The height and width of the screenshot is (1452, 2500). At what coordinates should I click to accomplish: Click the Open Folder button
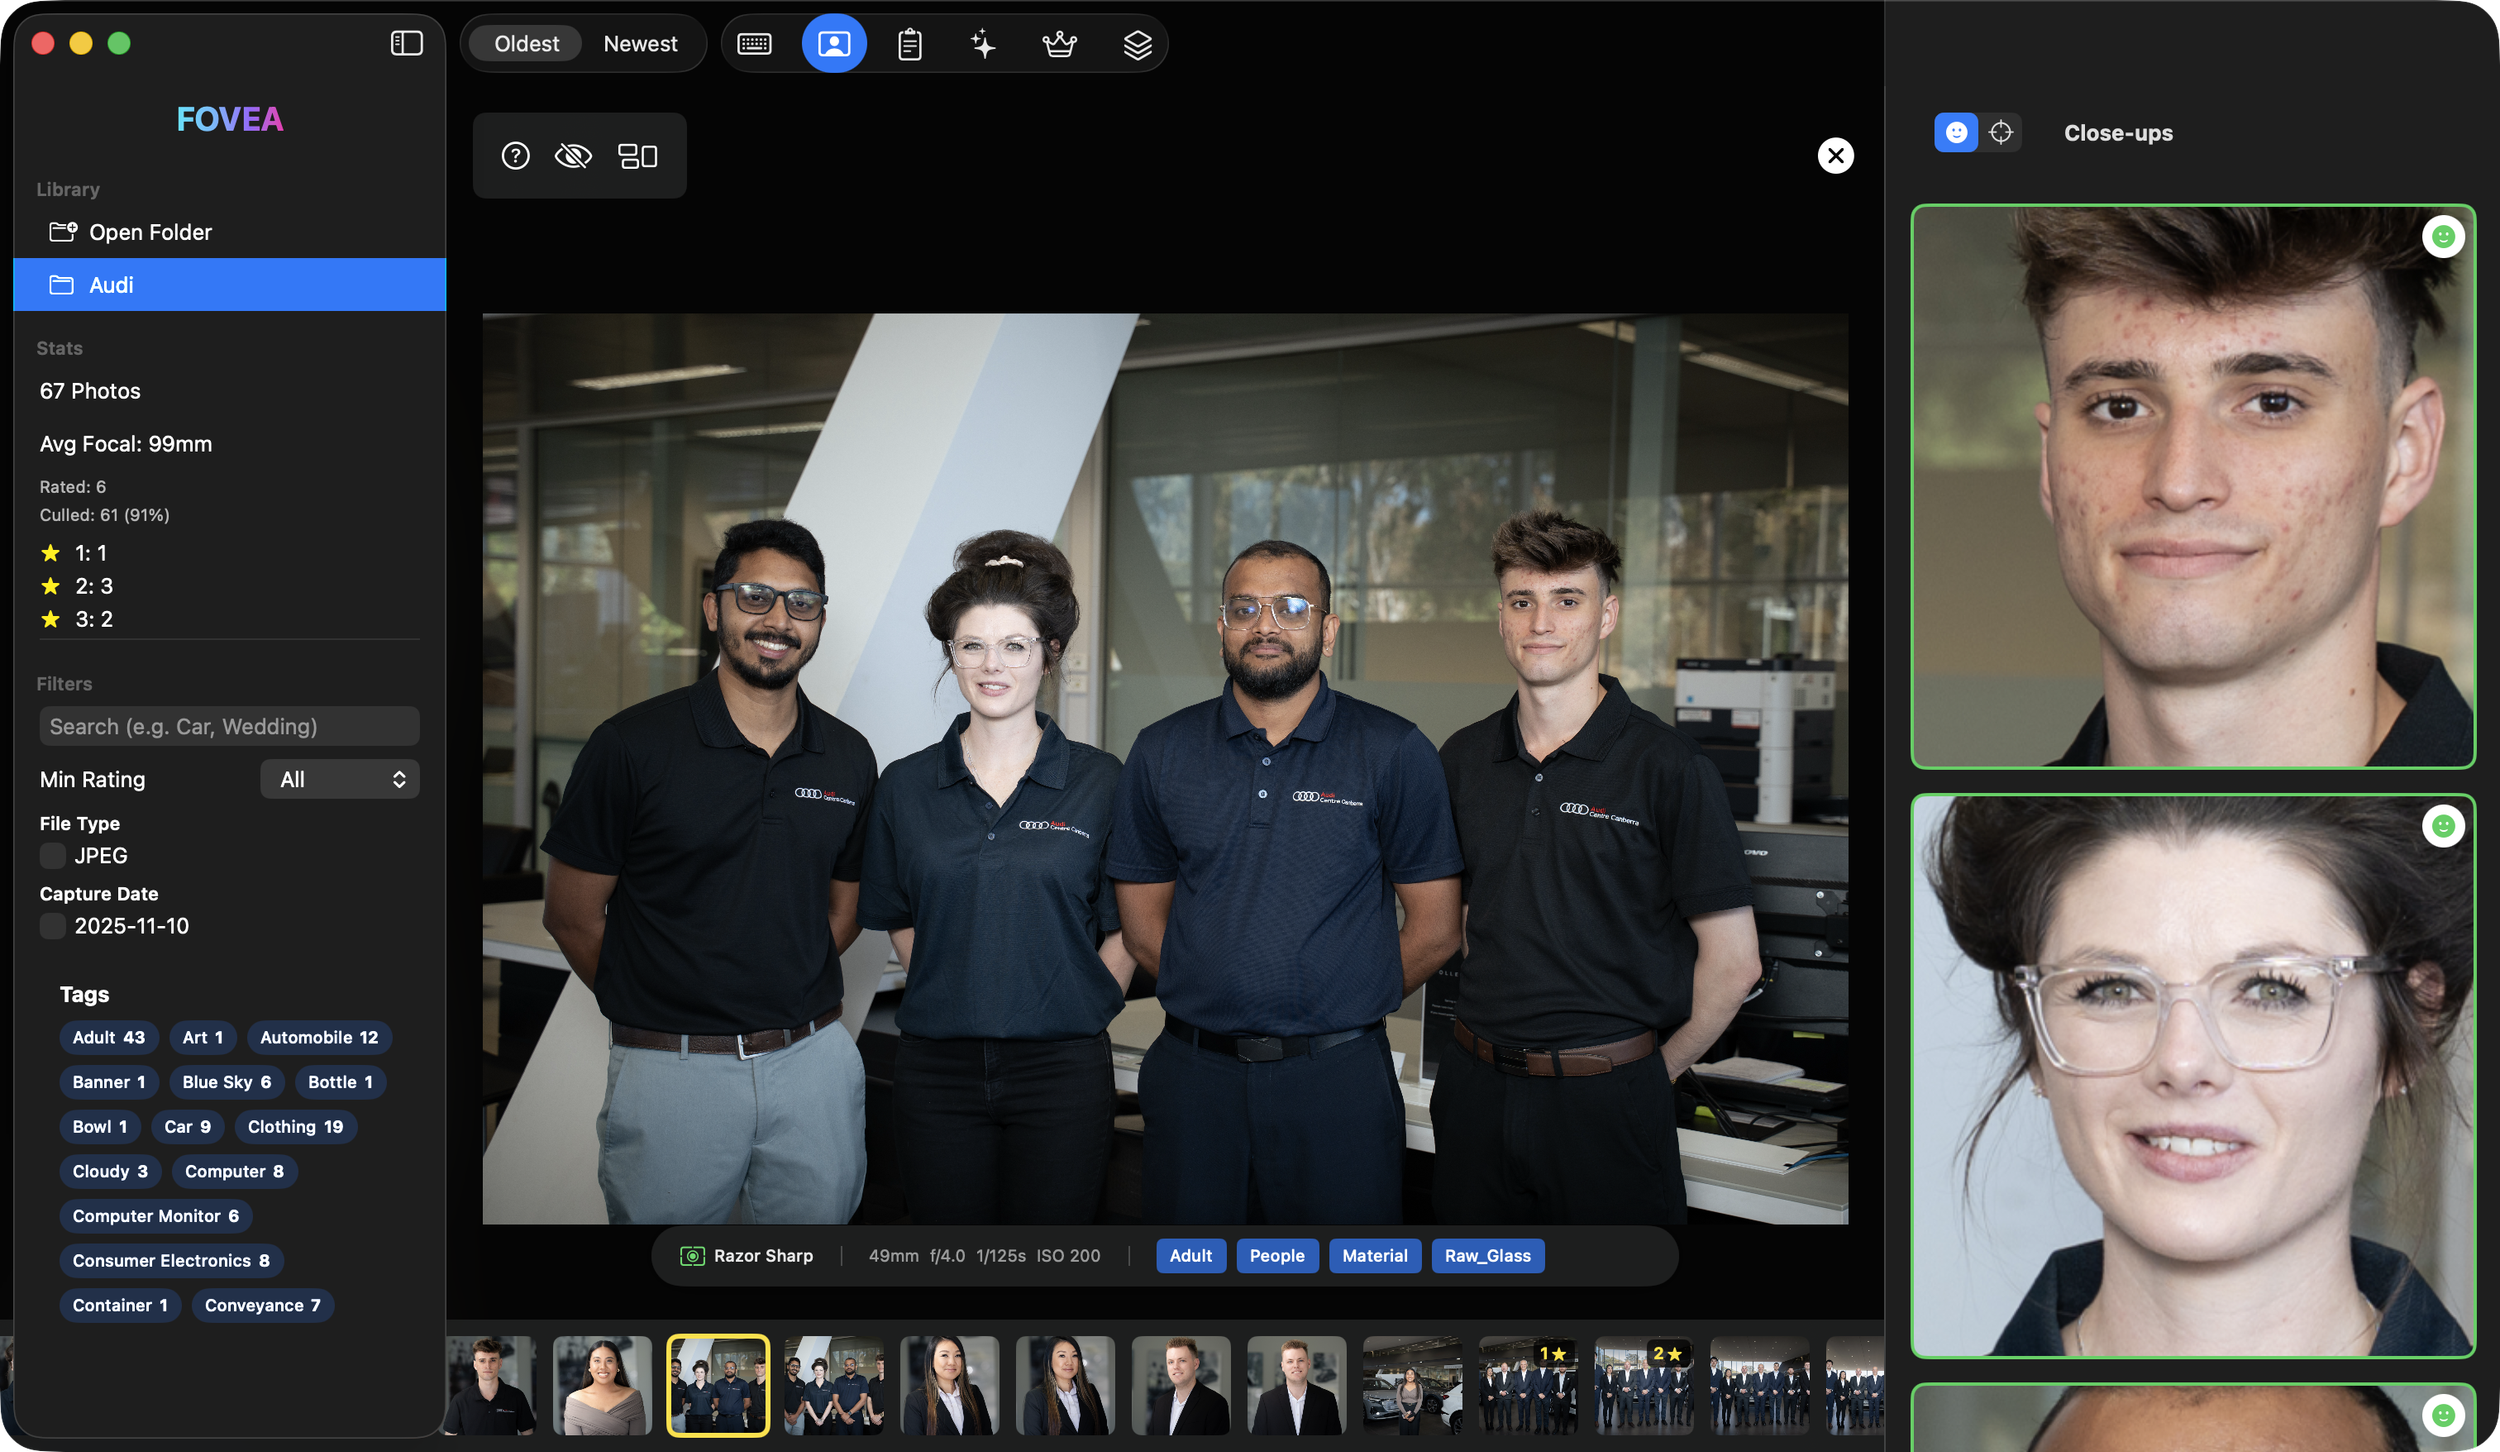tap(150, 231)
